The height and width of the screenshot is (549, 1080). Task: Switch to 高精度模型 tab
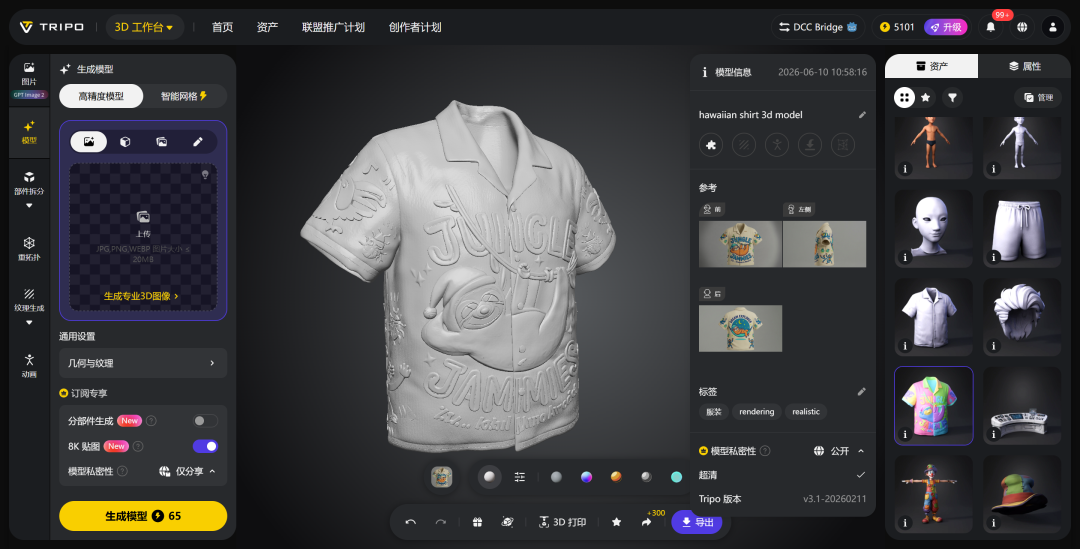[x=101, y=96]
